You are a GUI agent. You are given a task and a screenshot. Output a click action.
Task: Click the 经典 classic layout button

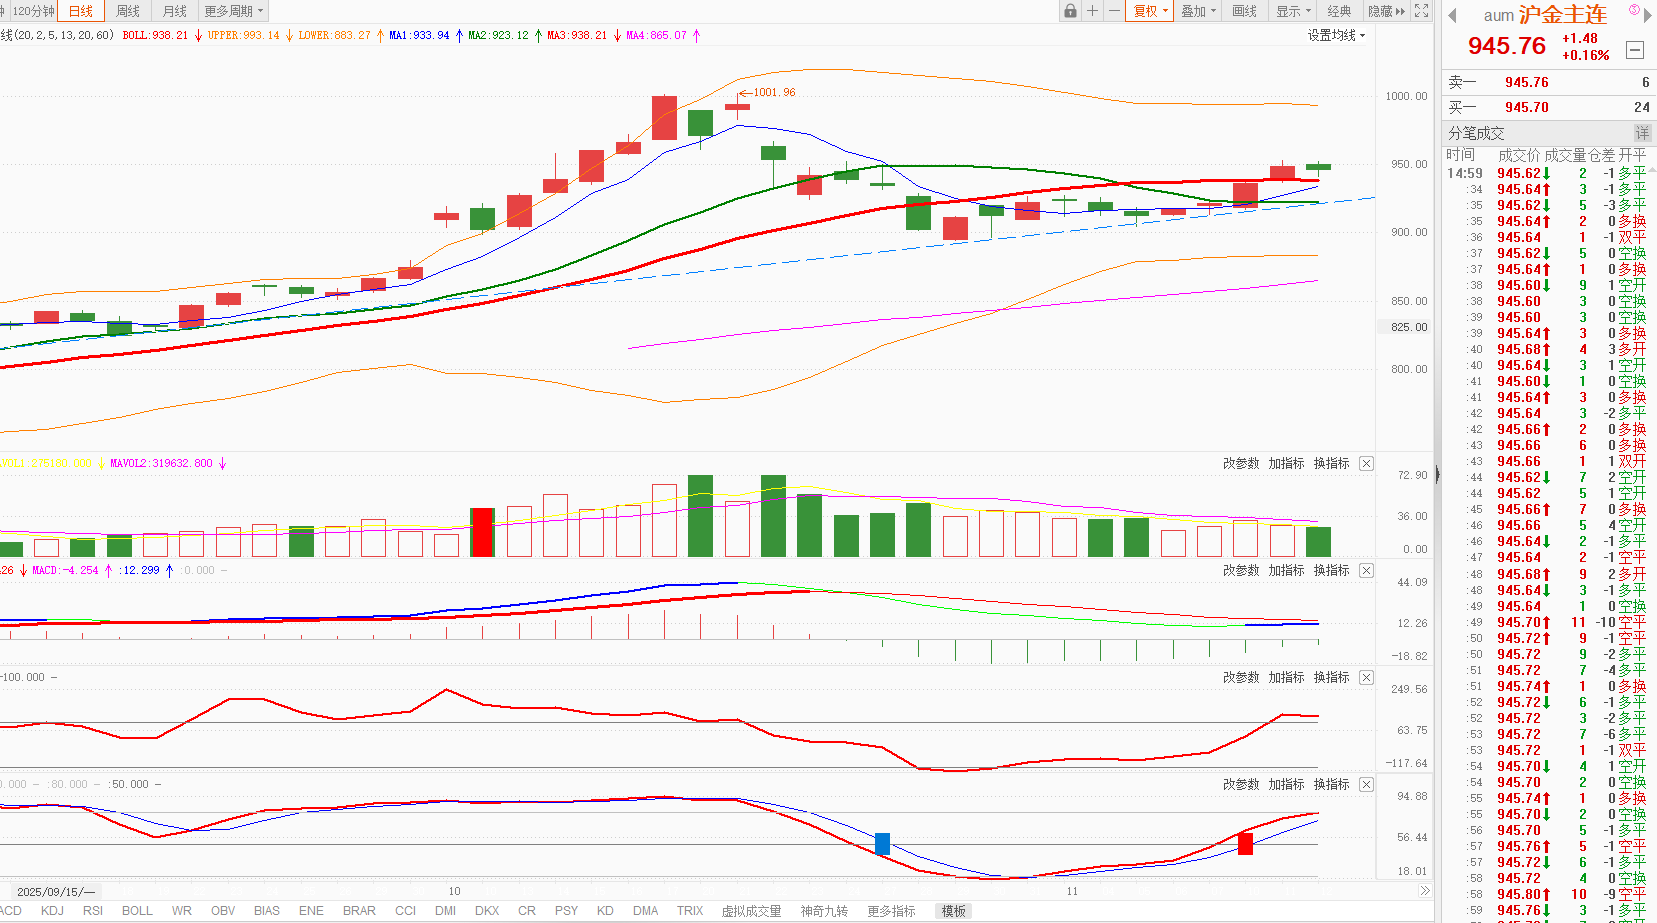(x=1340, y=11)
